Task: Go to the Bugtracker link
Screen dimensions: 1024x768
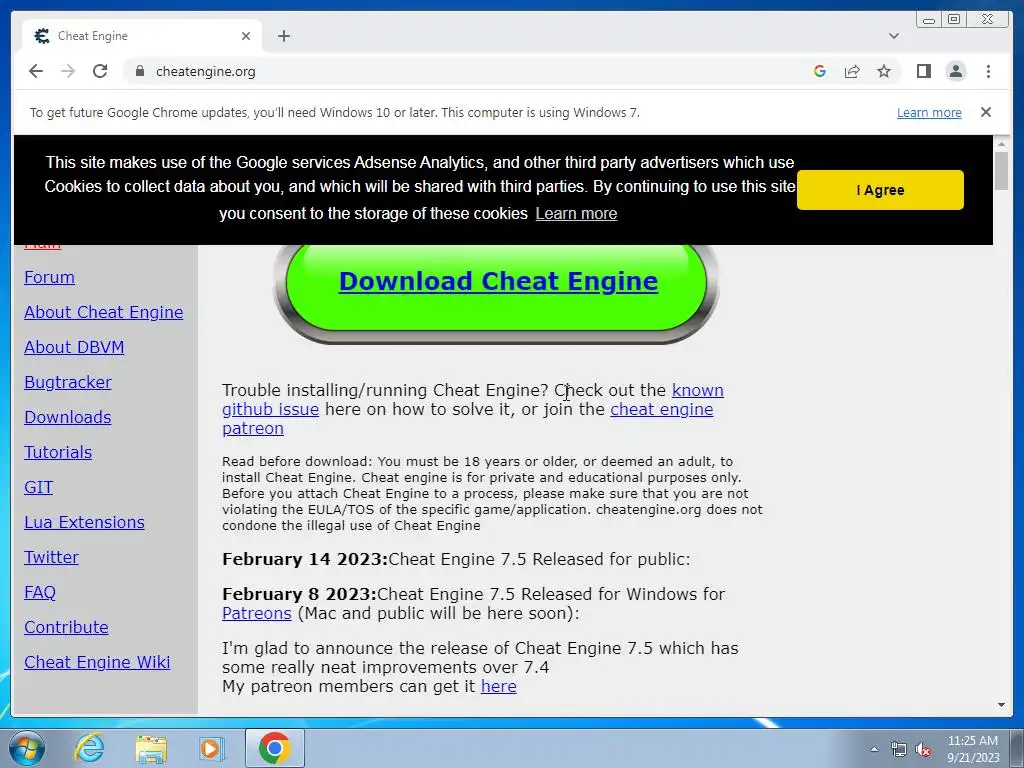Action: [x=68, y=382]
